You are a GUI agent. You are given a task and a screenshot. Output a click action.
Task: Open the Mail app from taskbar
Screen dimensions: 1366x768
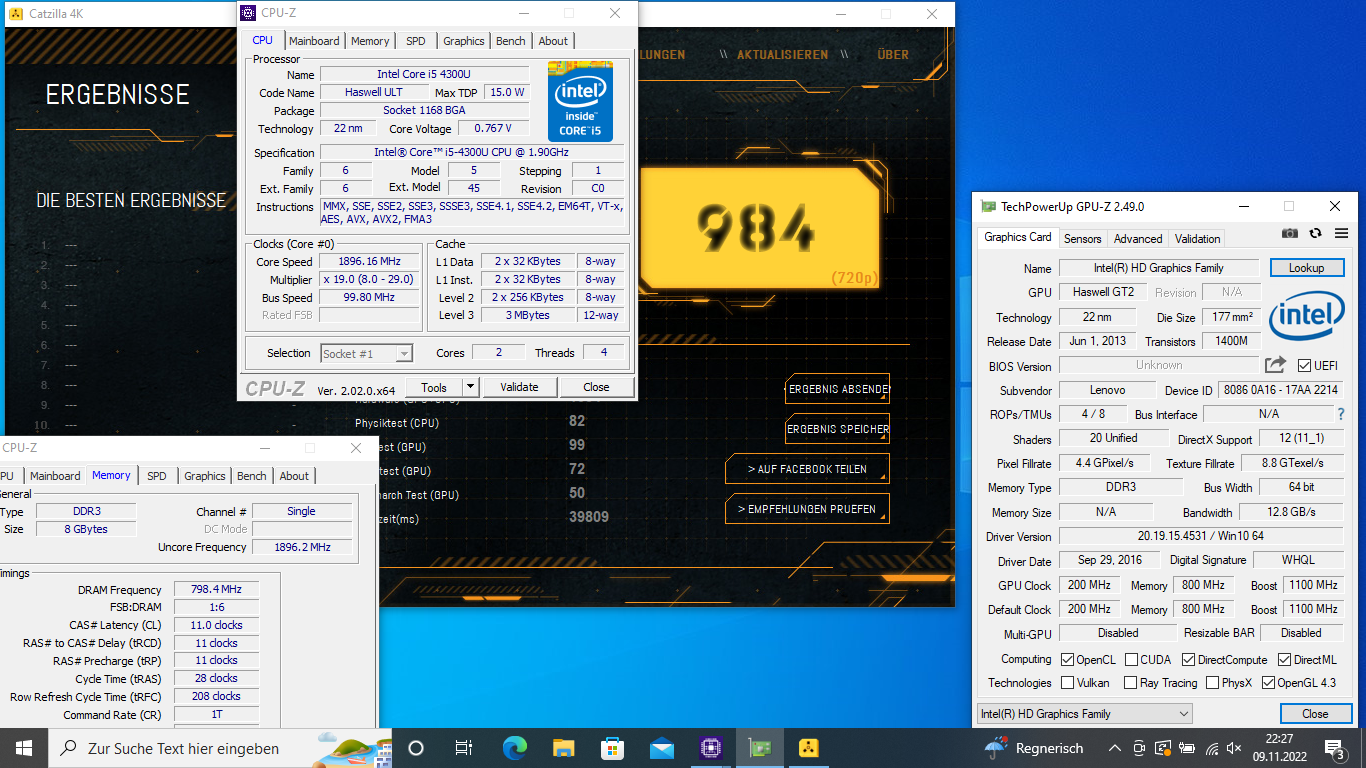click(661, 747)
